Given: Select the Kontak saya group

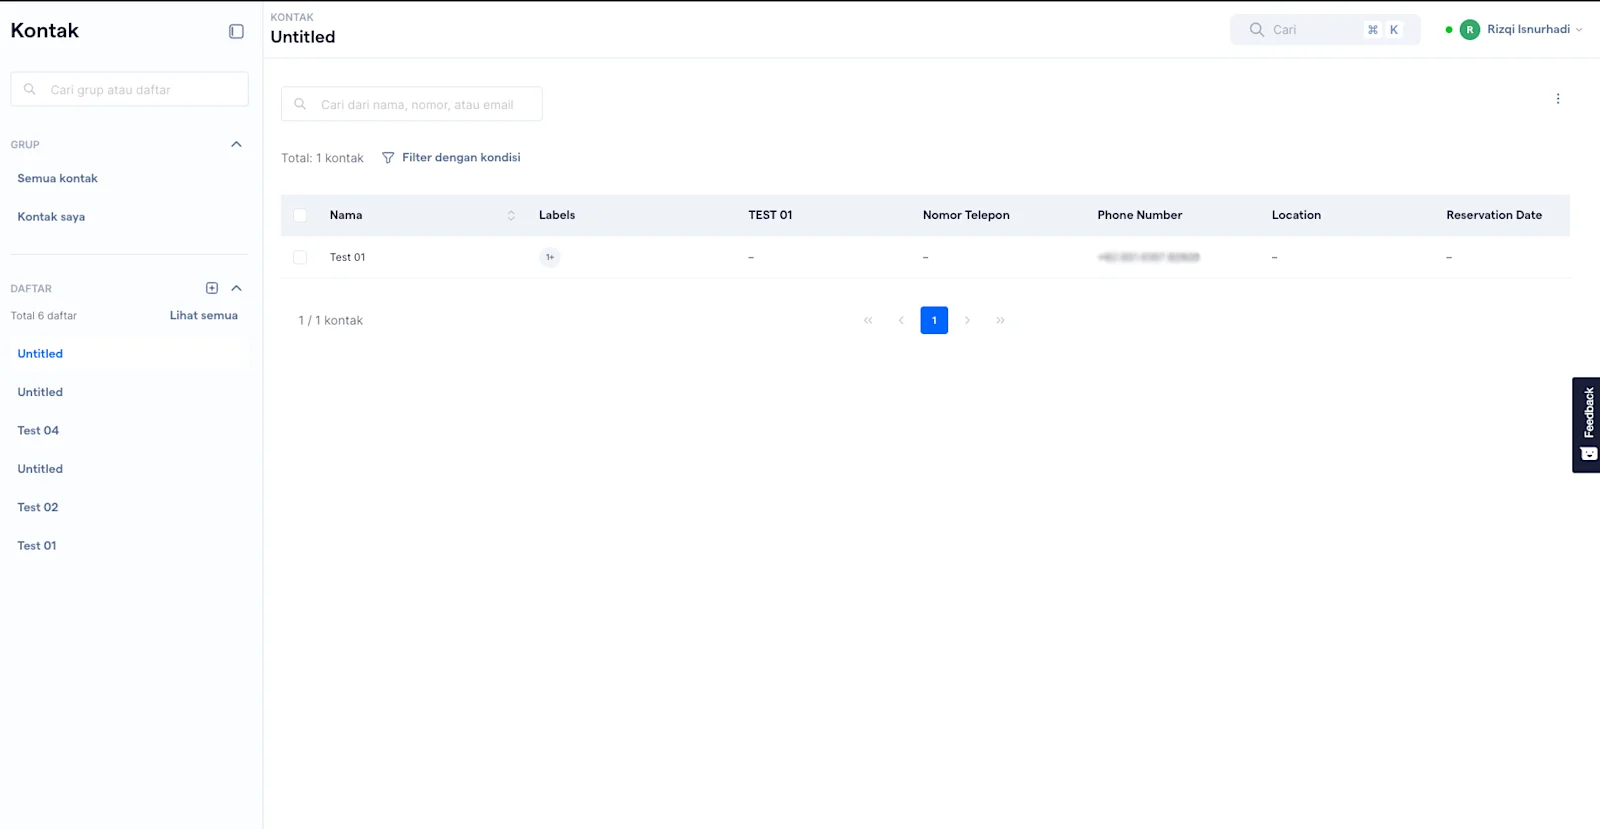Looking at the screenshot, I should point(51,217).
